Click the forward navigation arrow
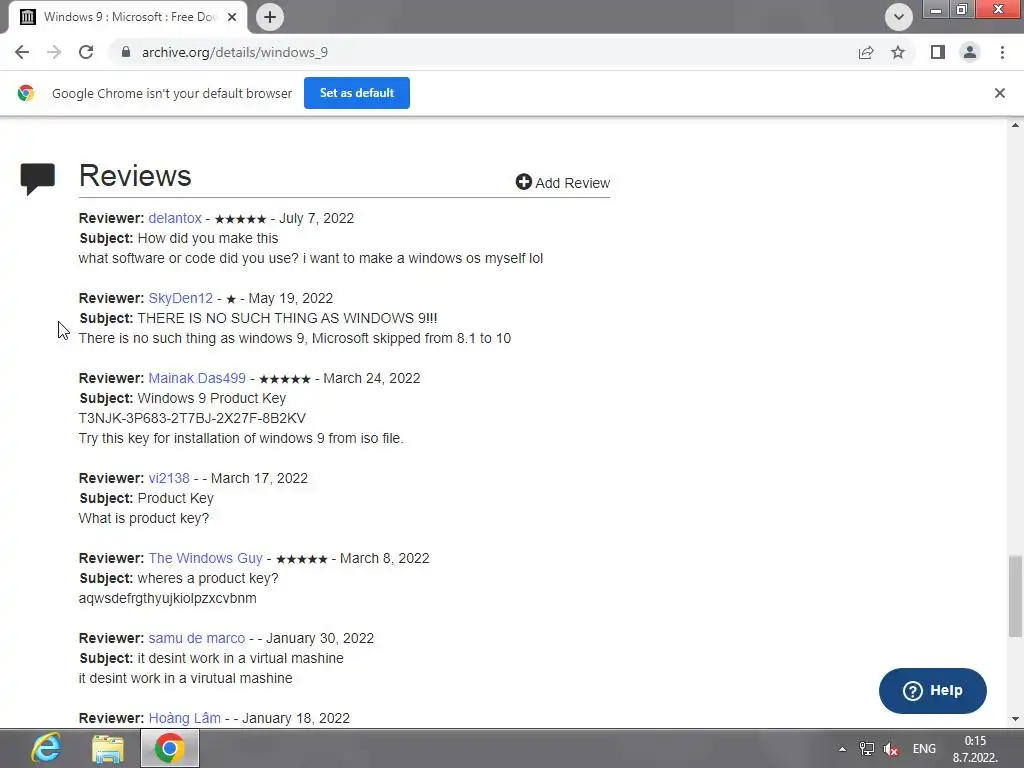Viewport: 1024px width, 768px height. tap(54, 52)
